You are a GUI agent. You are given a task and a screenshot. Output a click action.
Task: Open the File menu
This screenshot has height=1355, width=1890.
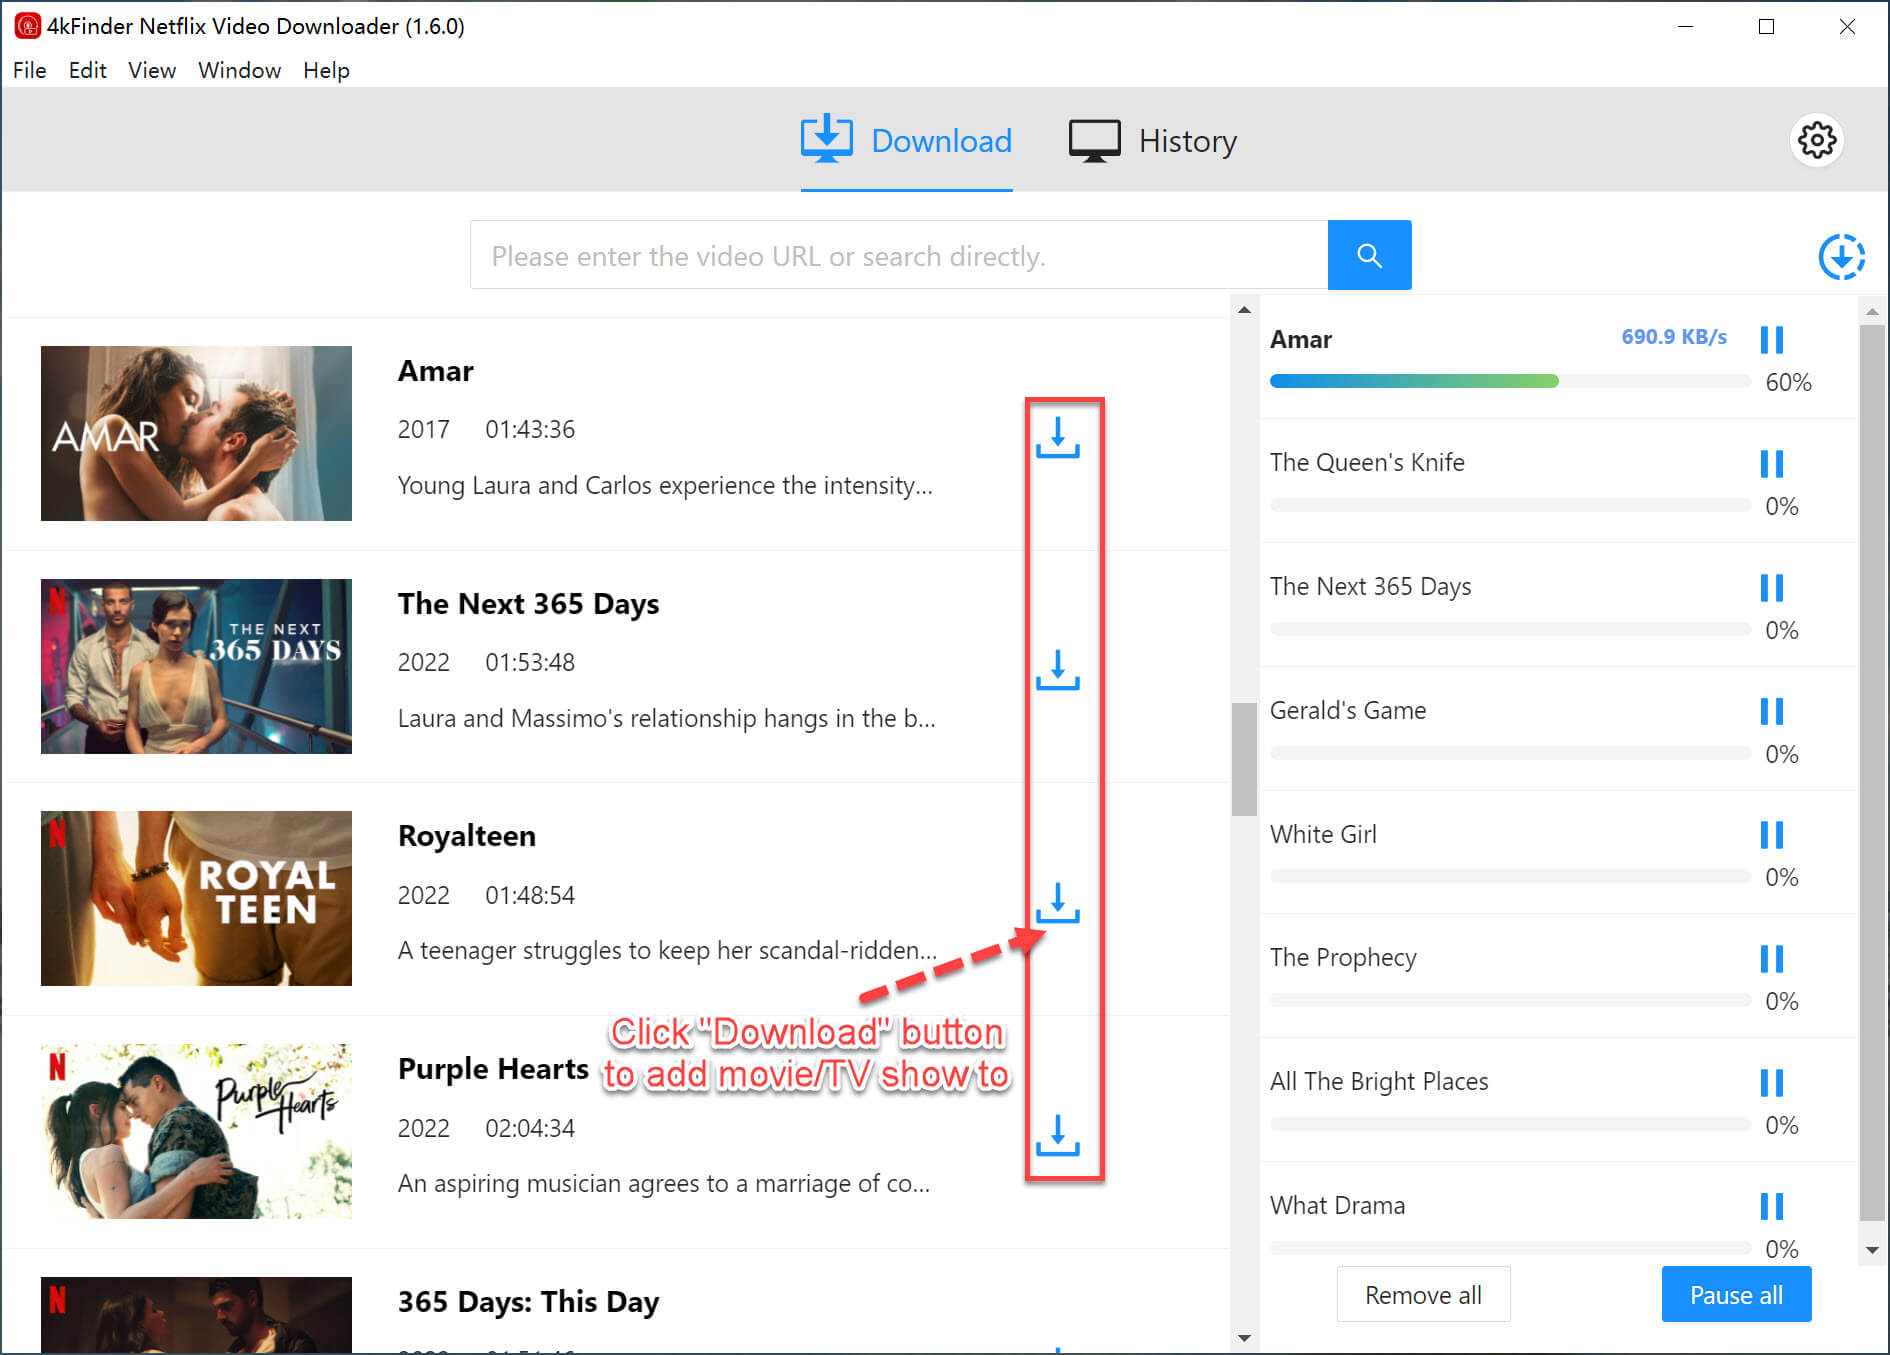(30, 70)
